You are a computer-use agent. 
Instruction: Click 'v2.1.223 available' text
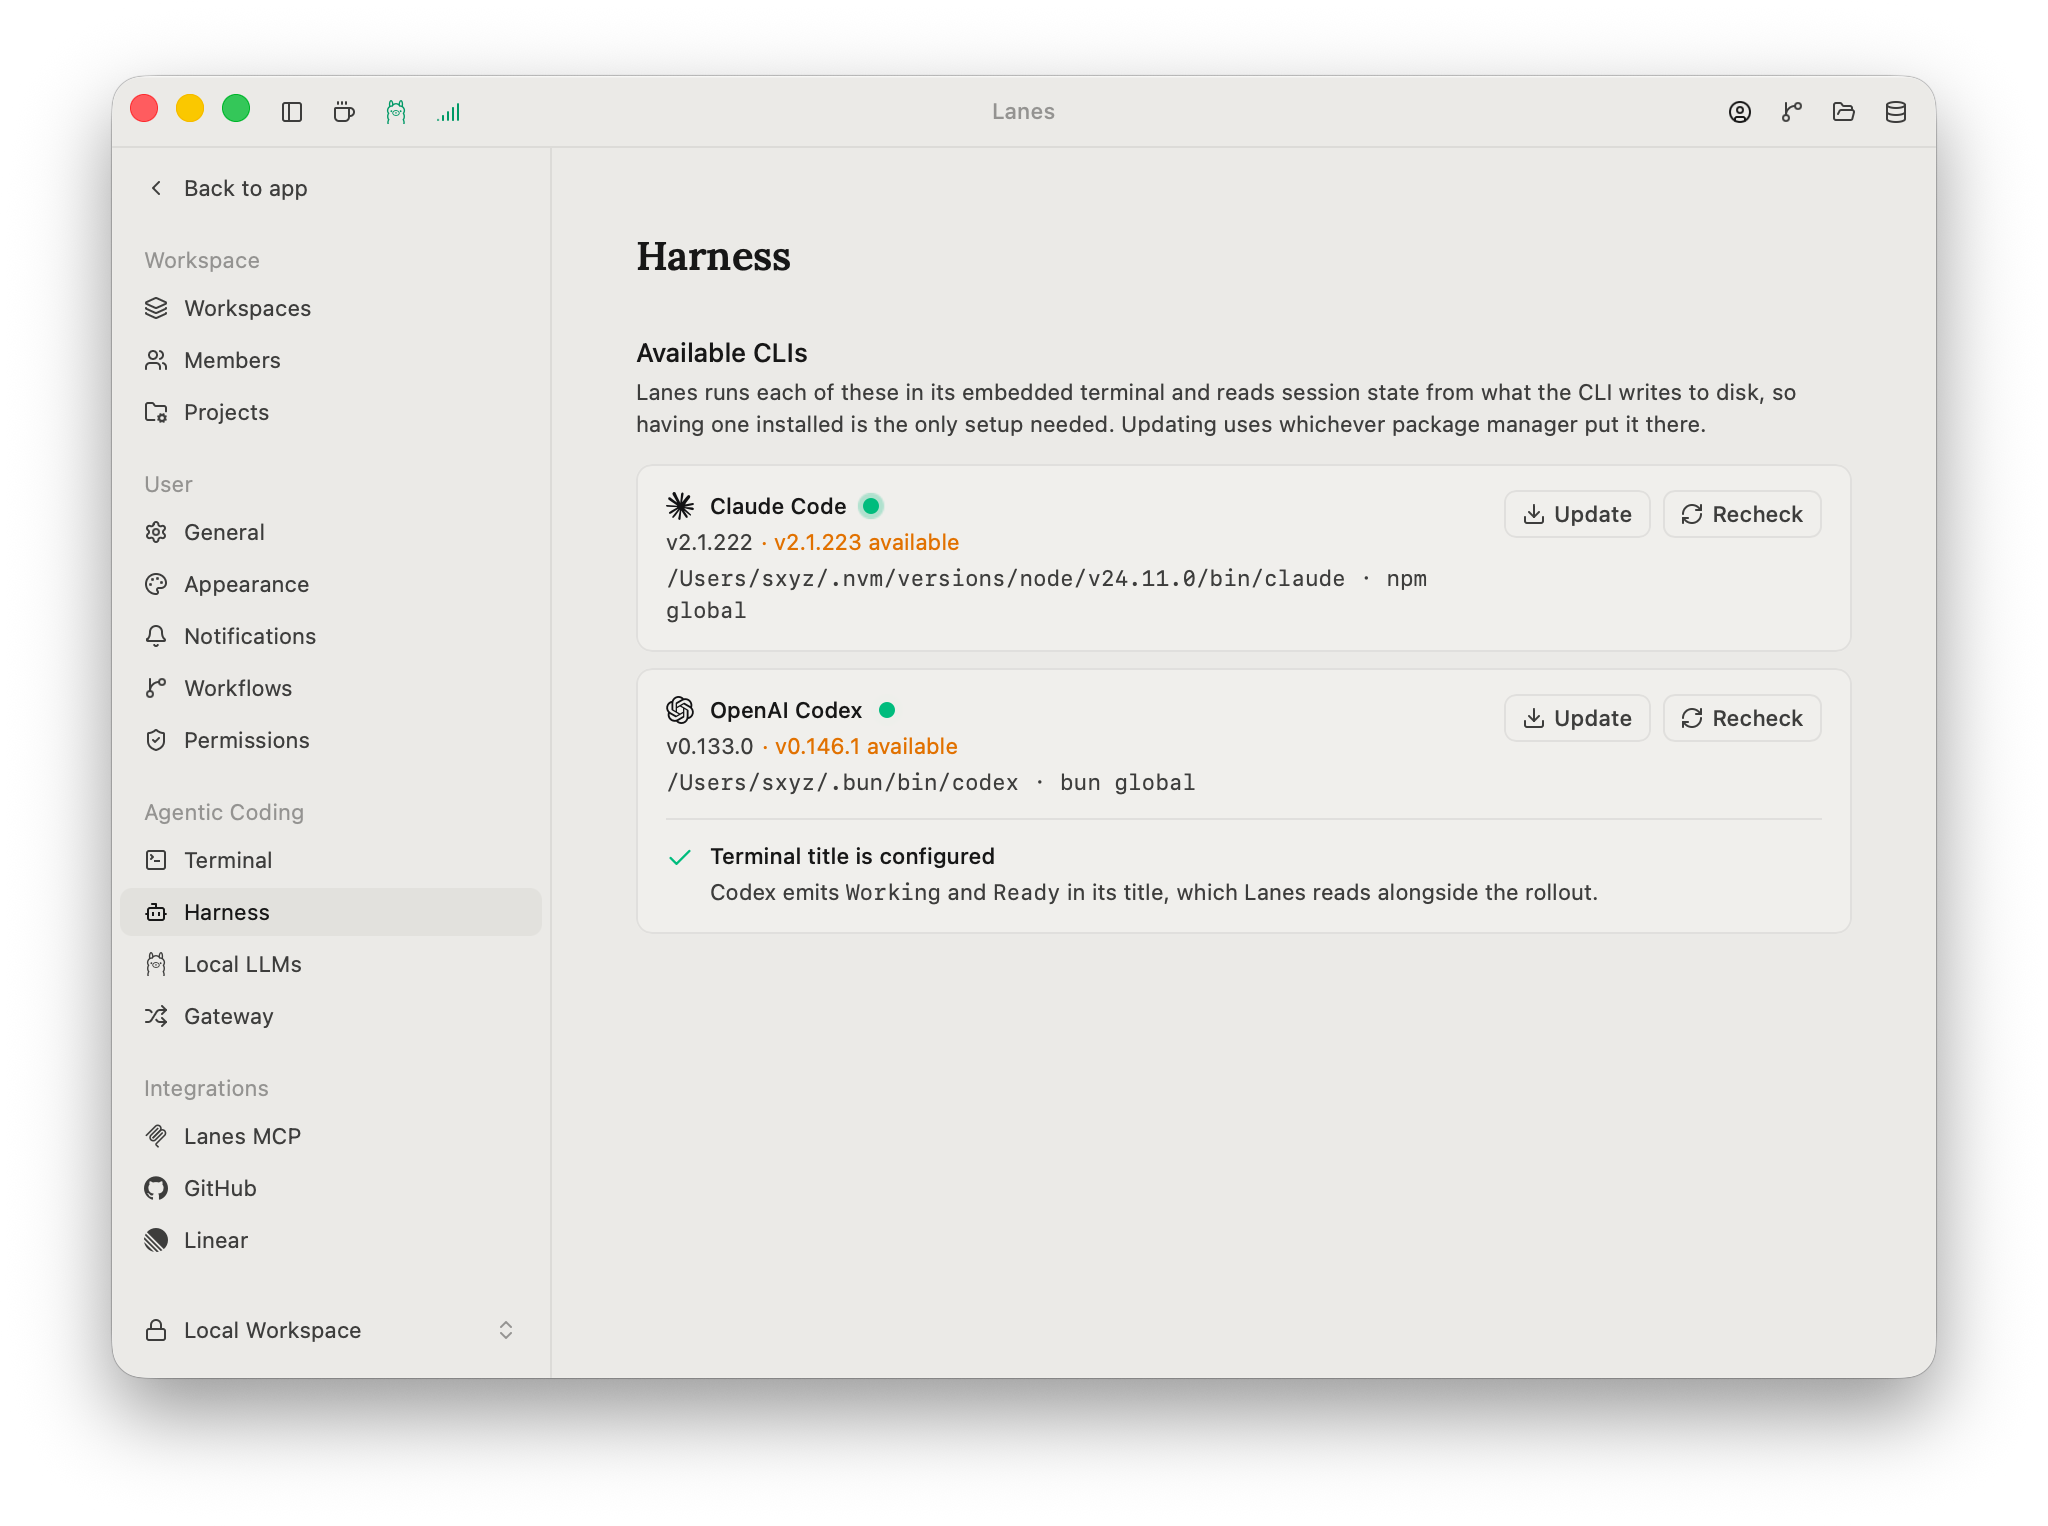[x=866, y=542]
